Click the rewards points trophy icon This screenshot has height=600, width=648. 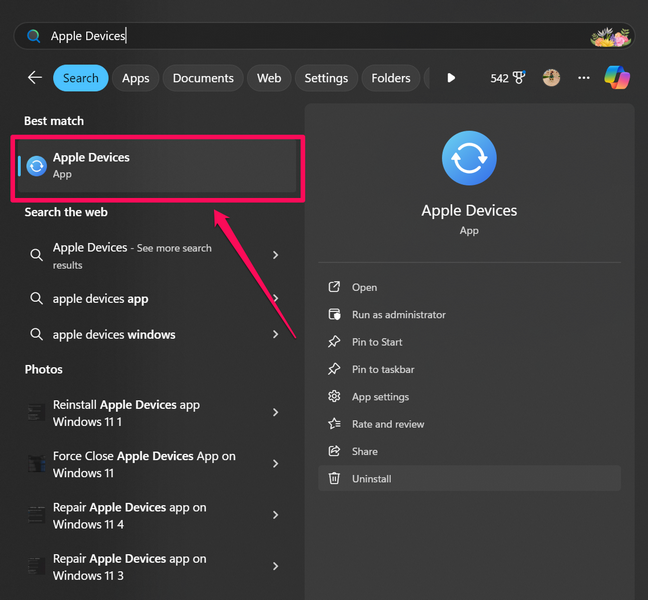tap(518, 78)
